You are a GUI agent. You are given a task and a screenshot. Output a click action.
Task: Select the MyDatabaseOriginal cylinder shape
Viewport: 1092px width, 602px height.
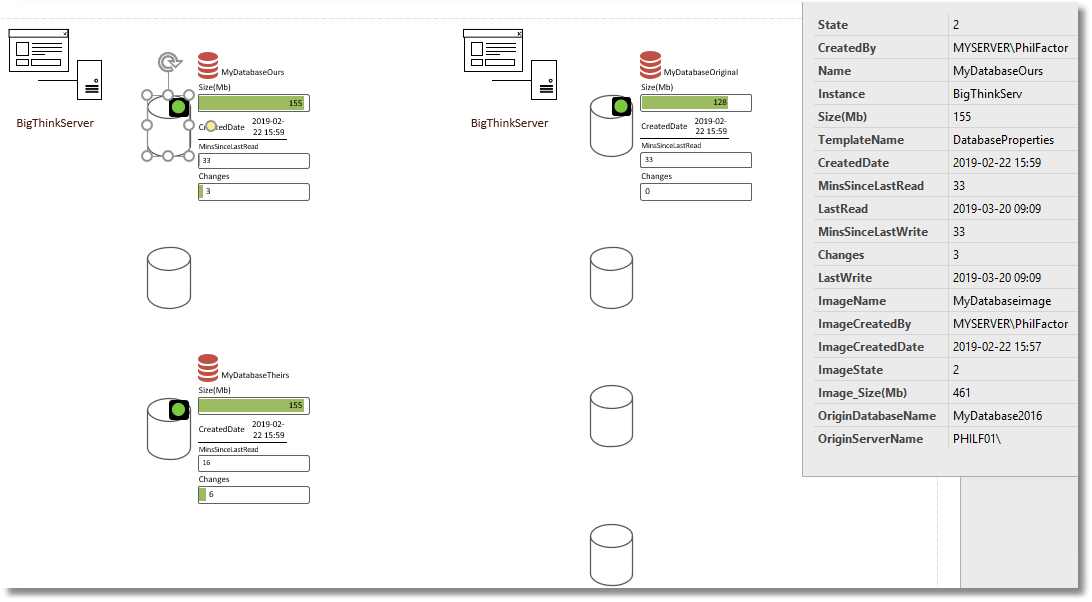(x=611, y=126)
